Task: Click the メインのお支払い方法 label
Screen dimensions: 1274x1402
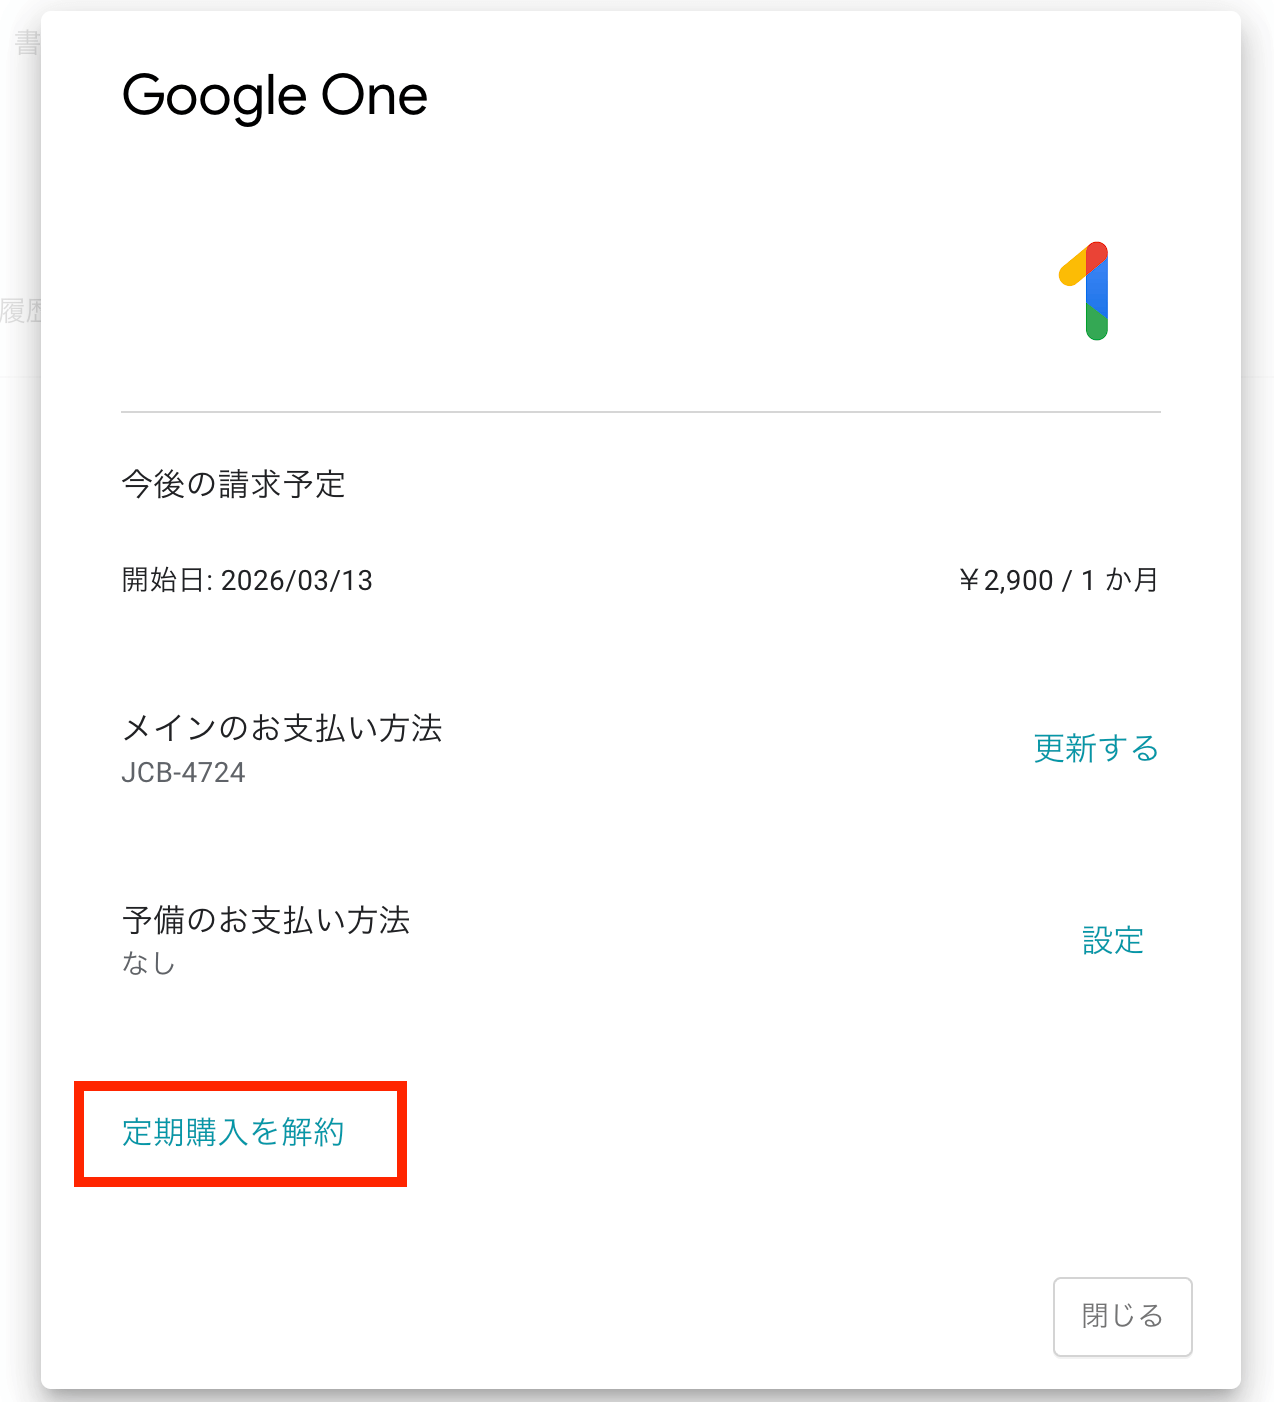Action: 282,728
